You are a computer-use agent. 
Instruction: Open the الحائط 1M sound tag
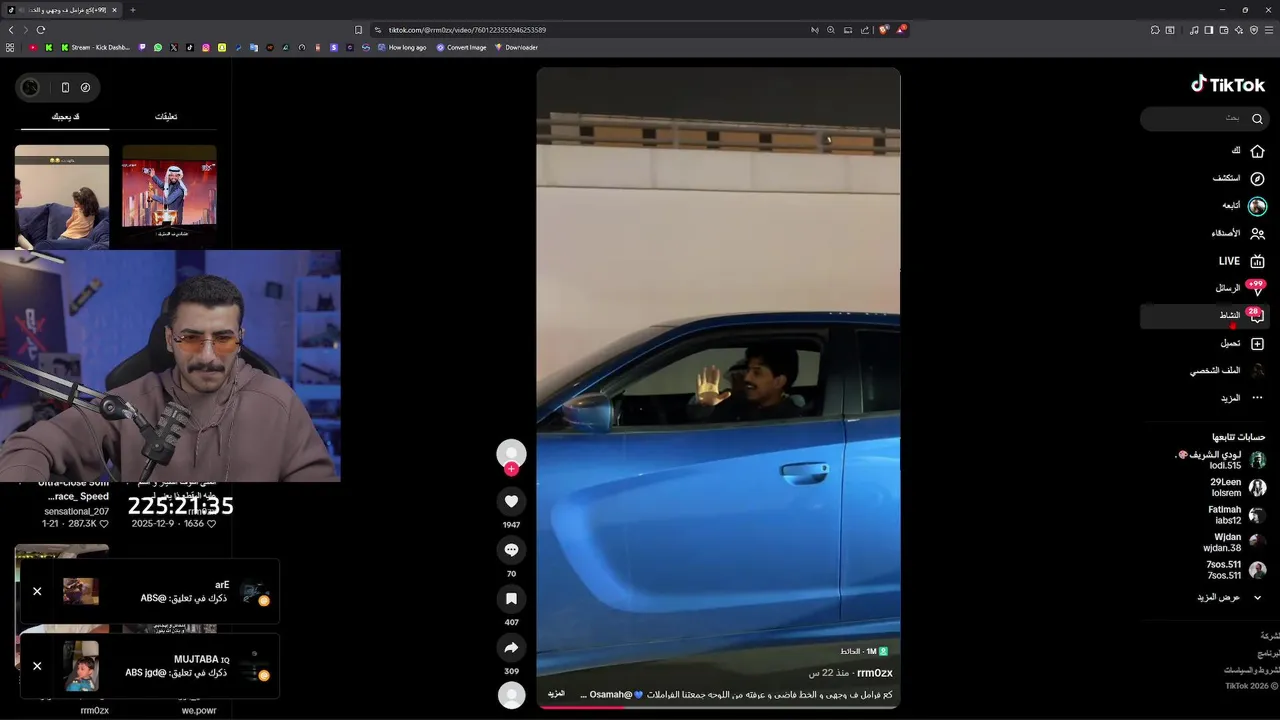point(863,651)
